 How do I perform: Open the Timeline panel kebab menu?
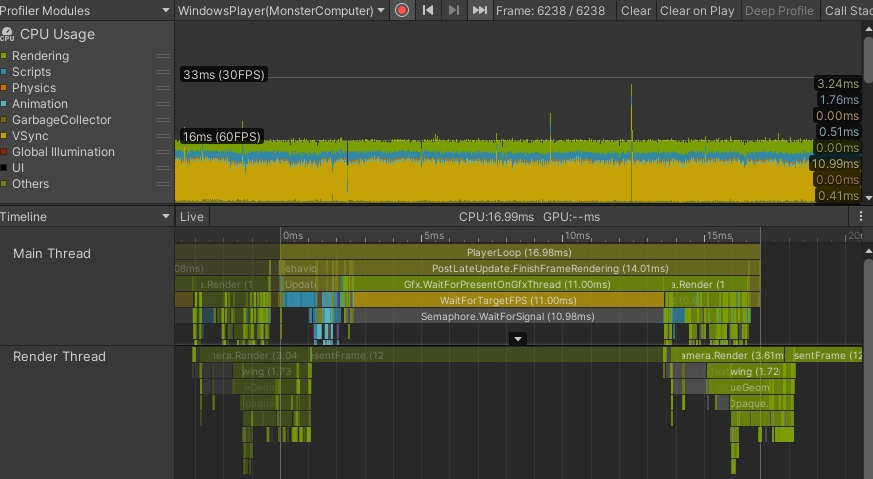[861, 217]
